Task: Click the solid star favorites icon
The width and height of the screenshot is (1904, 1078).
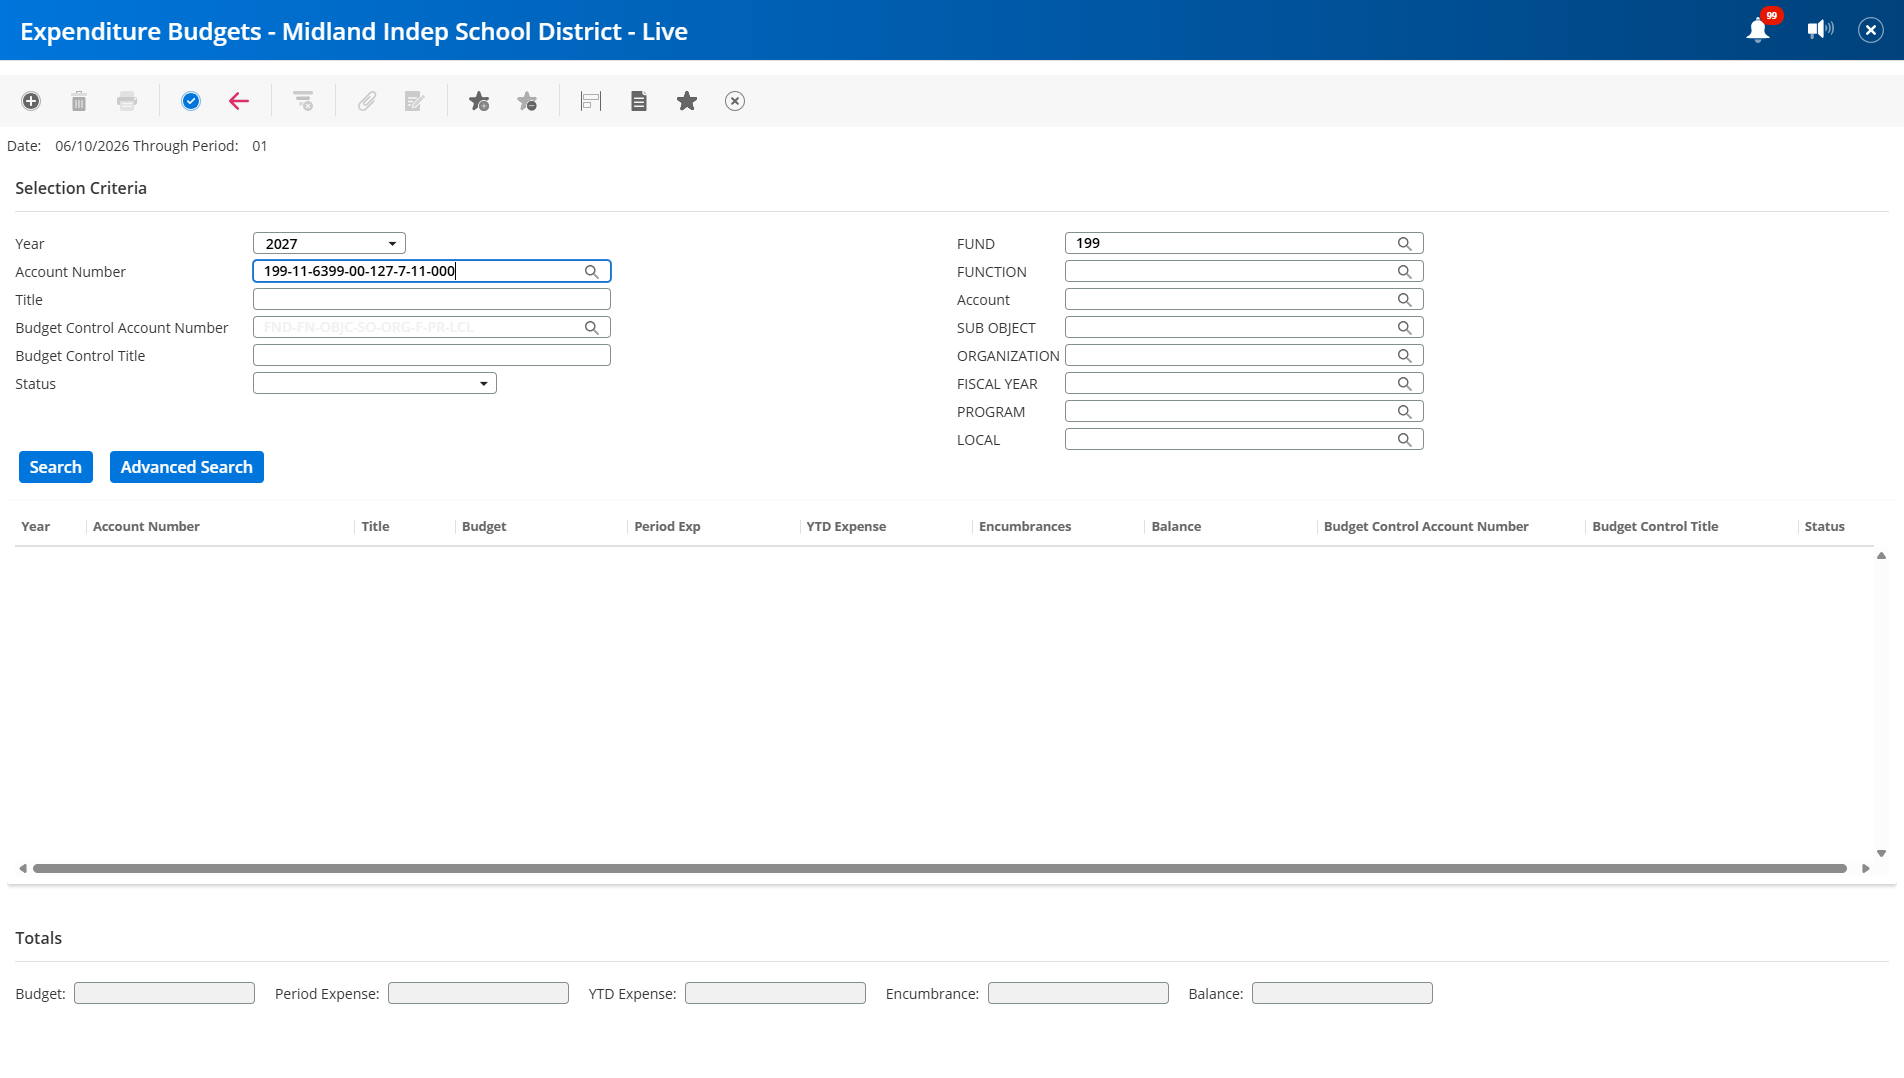Action: click(x=687, y=101)
